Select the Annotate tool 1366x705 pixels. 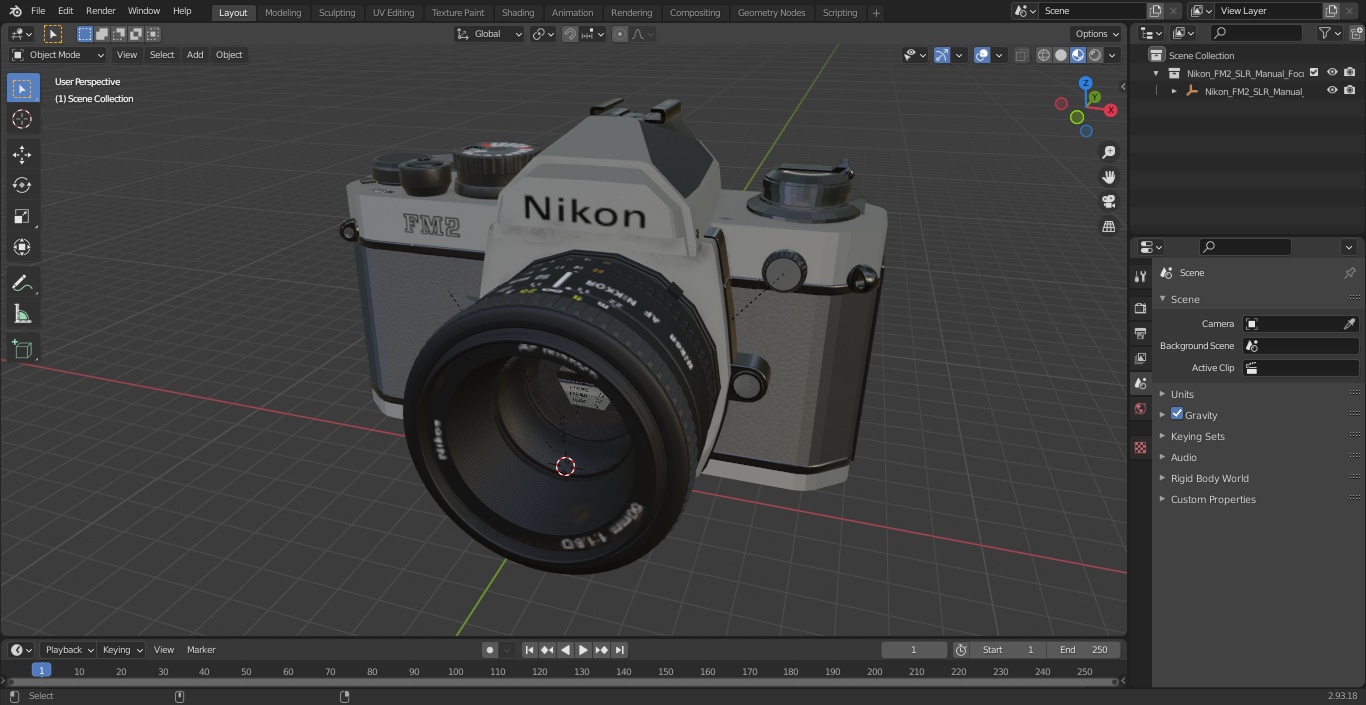coord(22,284)
